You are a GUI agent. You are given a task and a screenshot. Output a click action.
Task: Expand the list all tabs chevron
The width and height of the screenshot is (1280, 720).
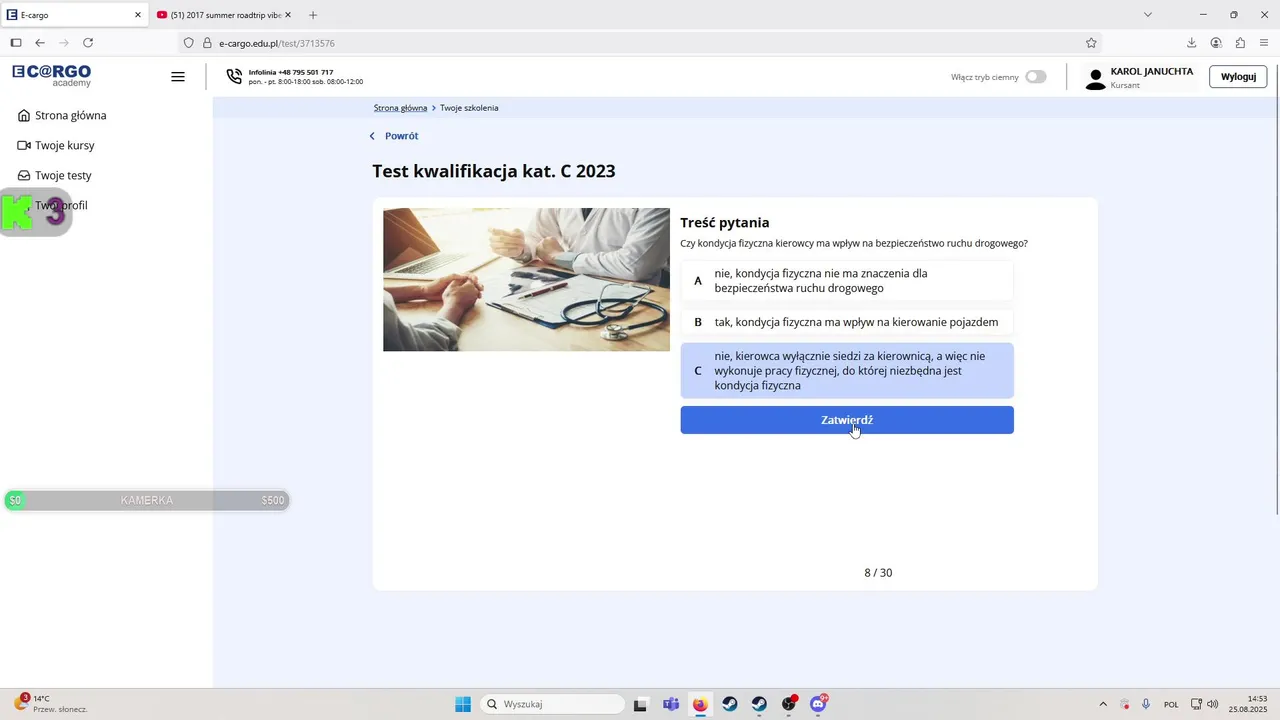click(1148, 15)
